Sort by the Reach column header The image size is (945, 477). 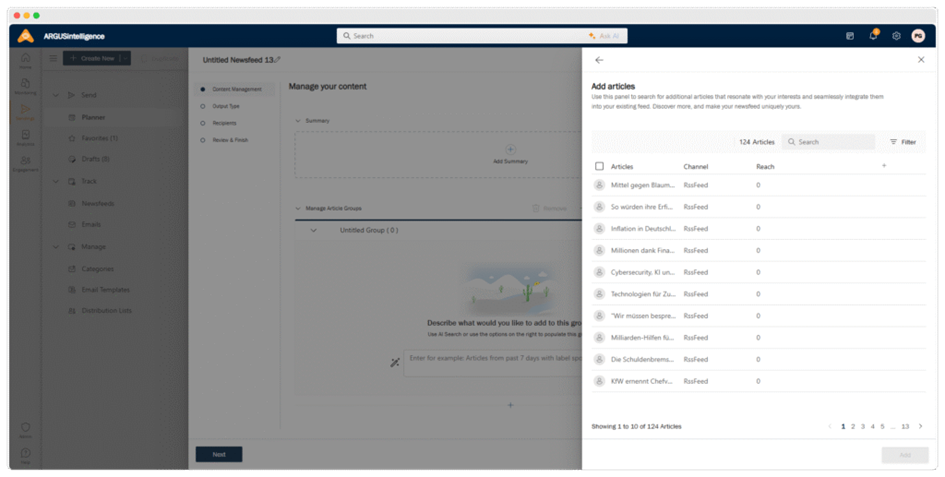click(765, 166)
